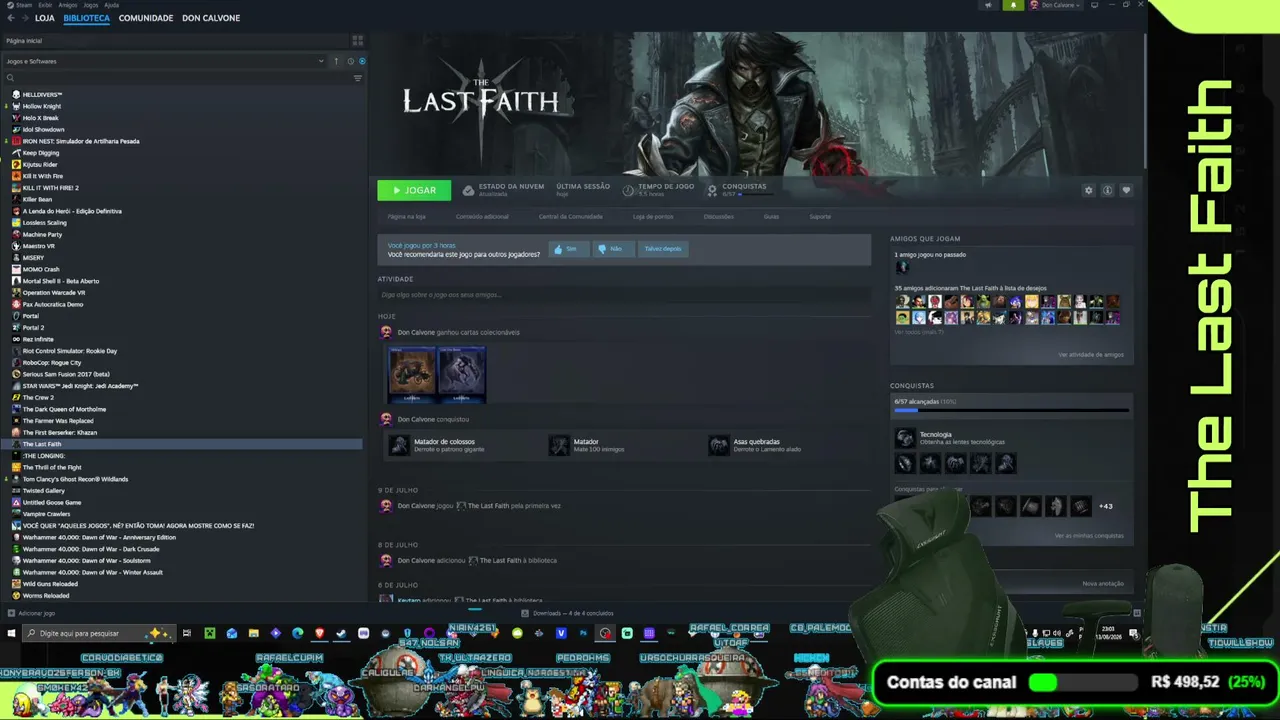Open the Exibir menu
Image resolution: width=1280 pixels, height=720 pixels.
[47, 5]
